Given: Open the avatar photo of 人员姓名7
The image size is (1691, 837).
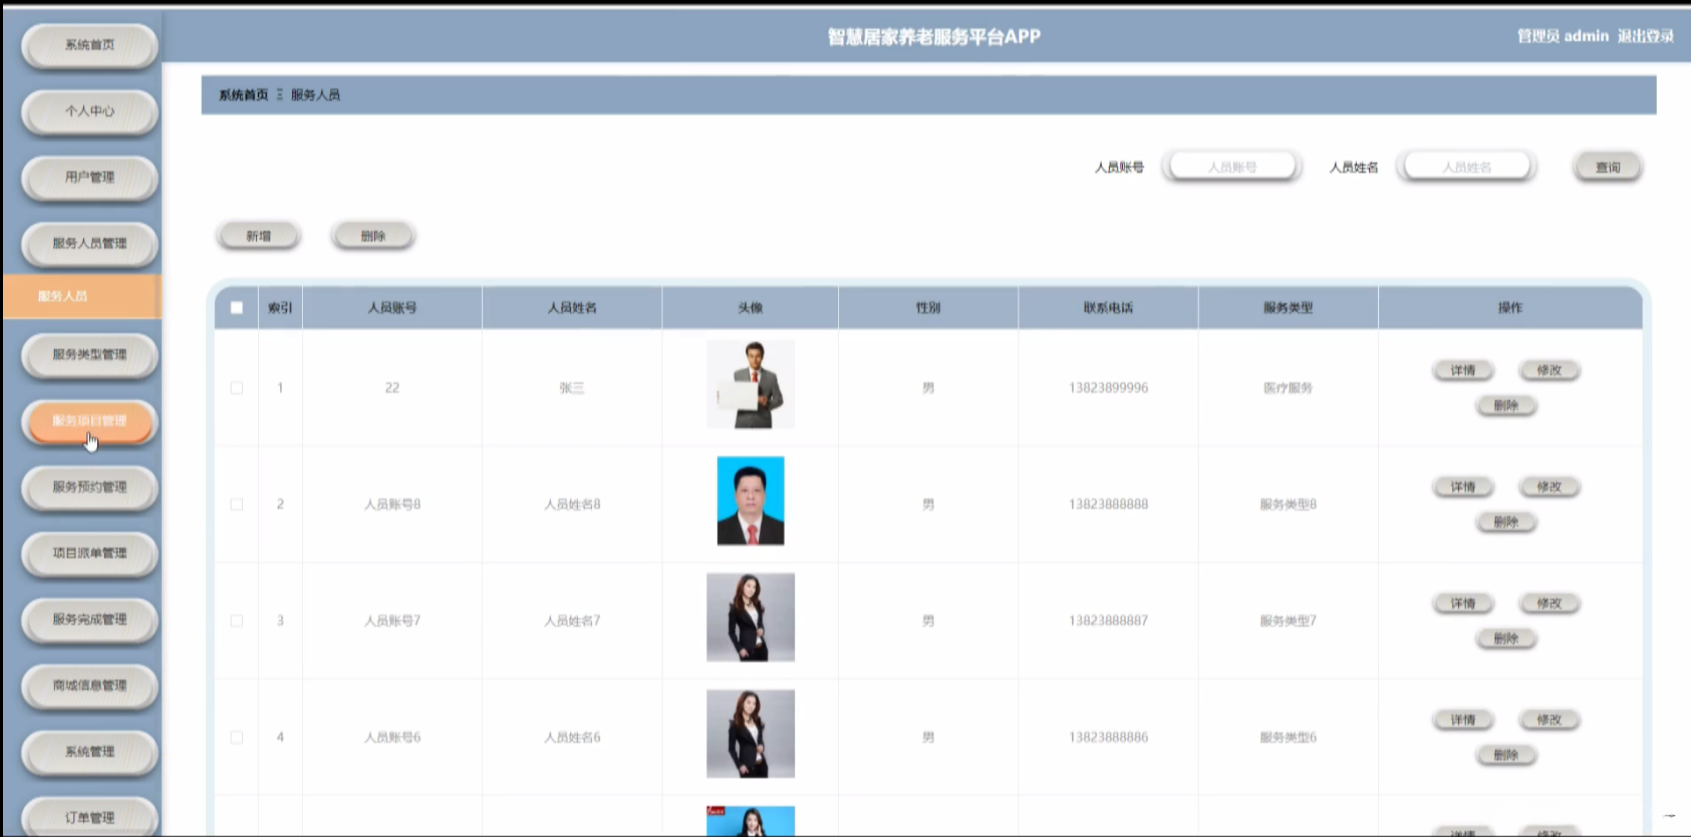Looking at the screenshot, I should click(751, 617).
